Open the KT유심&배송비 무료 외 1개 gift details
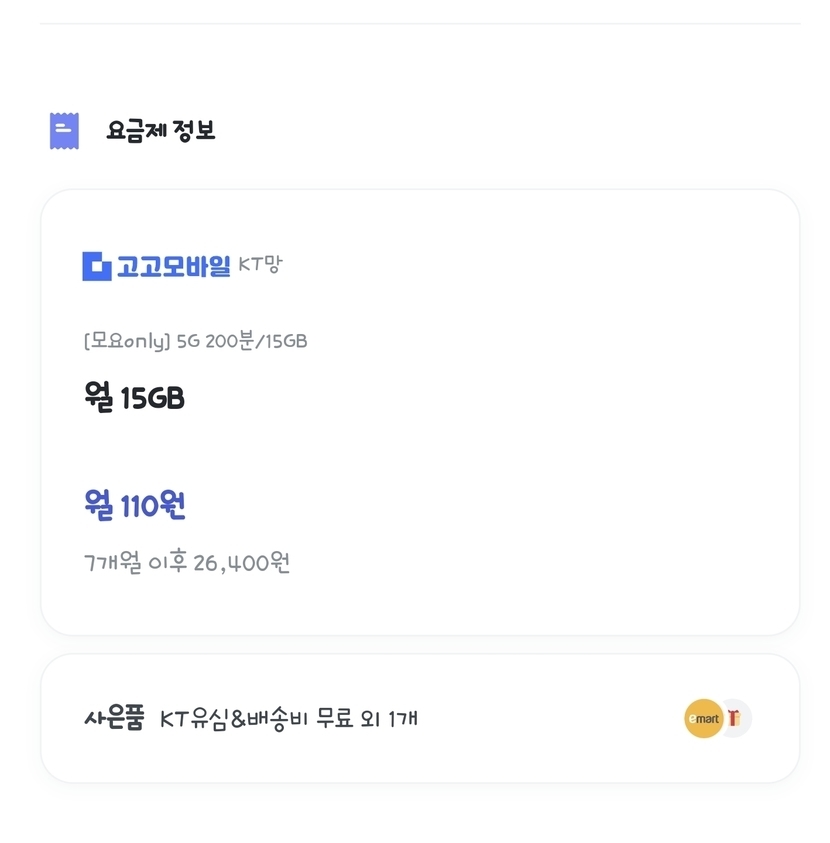 click(288, 718)
